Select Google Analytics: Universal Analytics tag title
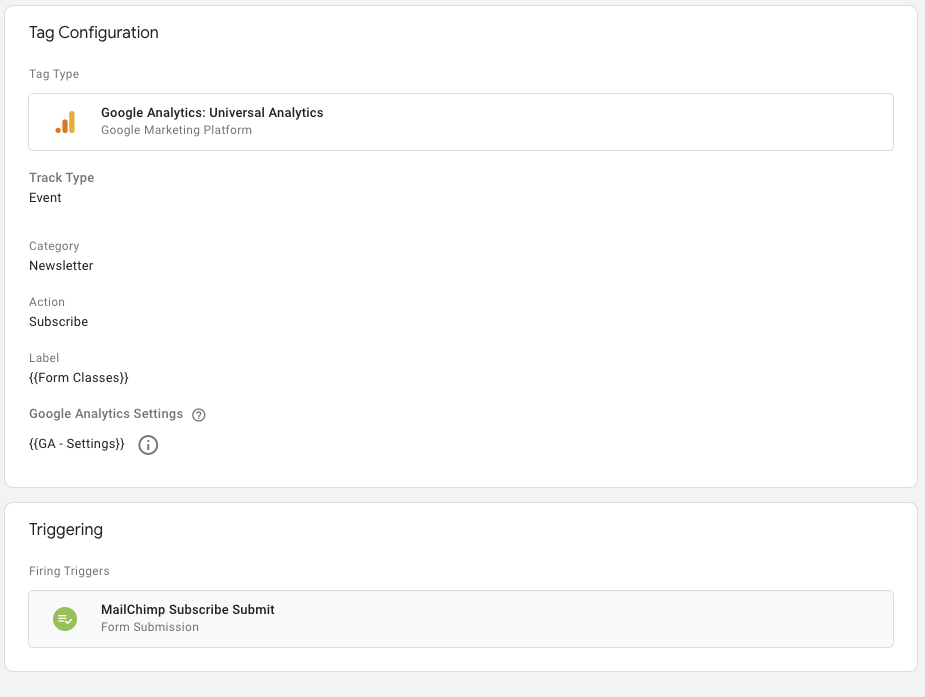Viewport: 925px width, 697px height. (x=212, y=113)
